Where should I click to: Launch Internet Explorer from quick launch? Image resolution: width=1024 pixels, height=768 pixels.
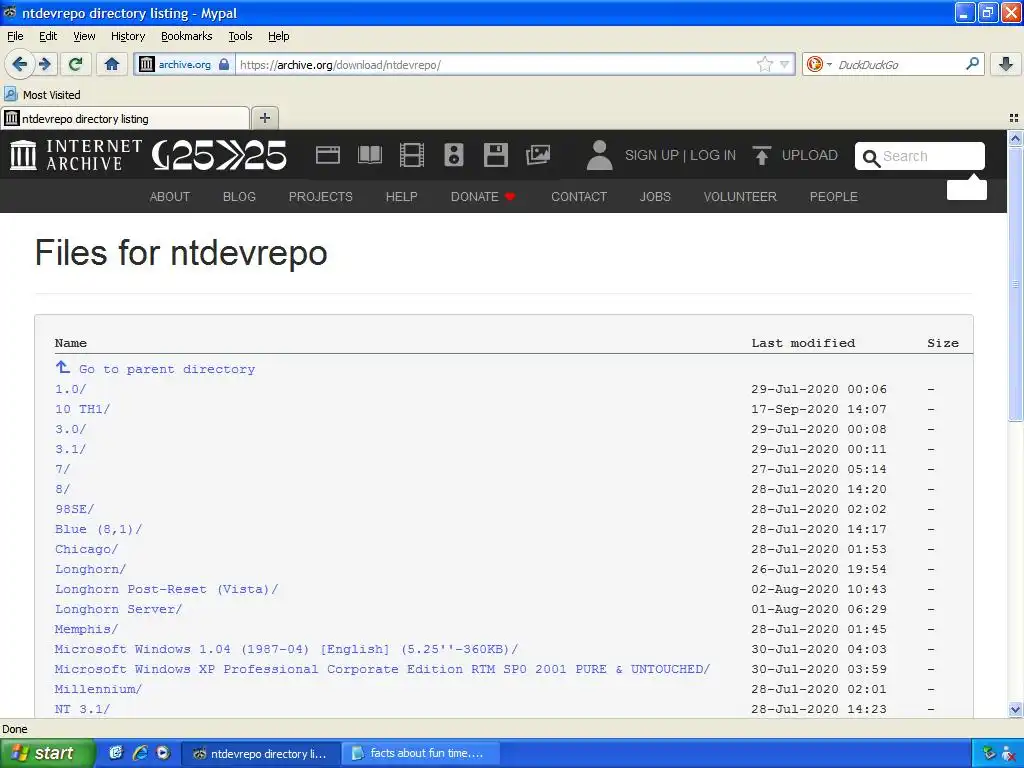click(x=140, y=753)
